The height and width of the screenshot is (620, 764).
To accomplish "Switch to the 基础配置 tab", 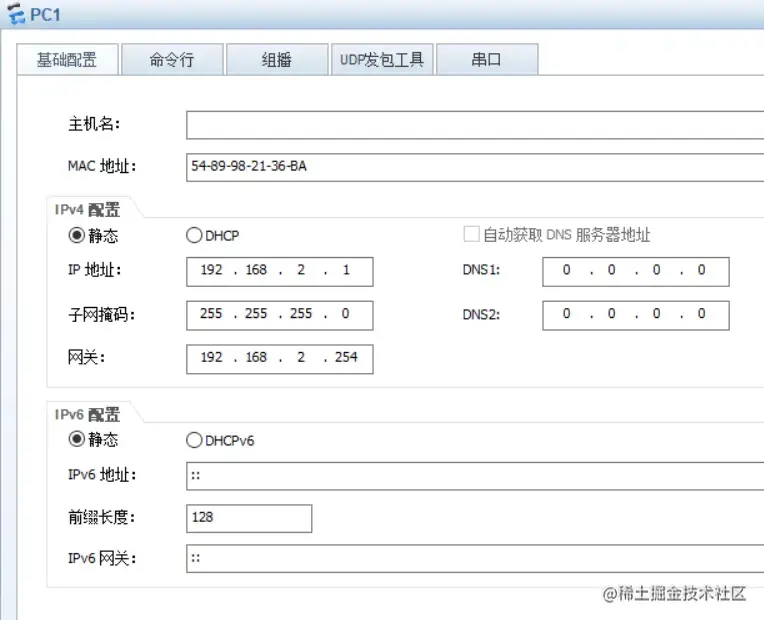I will pyautogui.click(x=67, y=59).
